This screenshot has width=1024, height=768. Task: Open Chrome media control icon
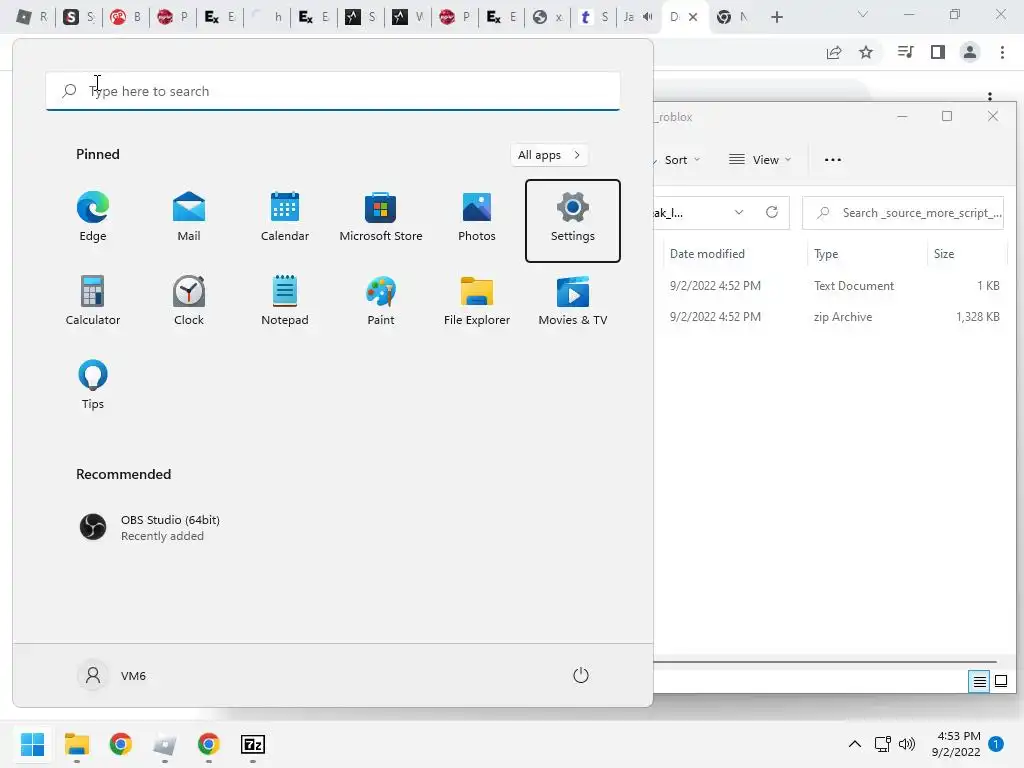tap(906, 52)
